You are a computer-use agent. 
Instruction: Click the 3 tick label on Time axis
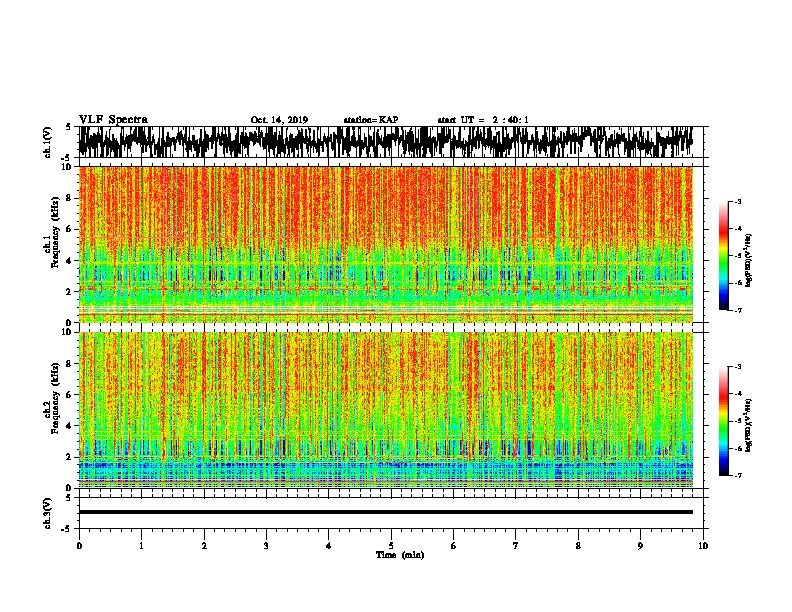(266, 546)
